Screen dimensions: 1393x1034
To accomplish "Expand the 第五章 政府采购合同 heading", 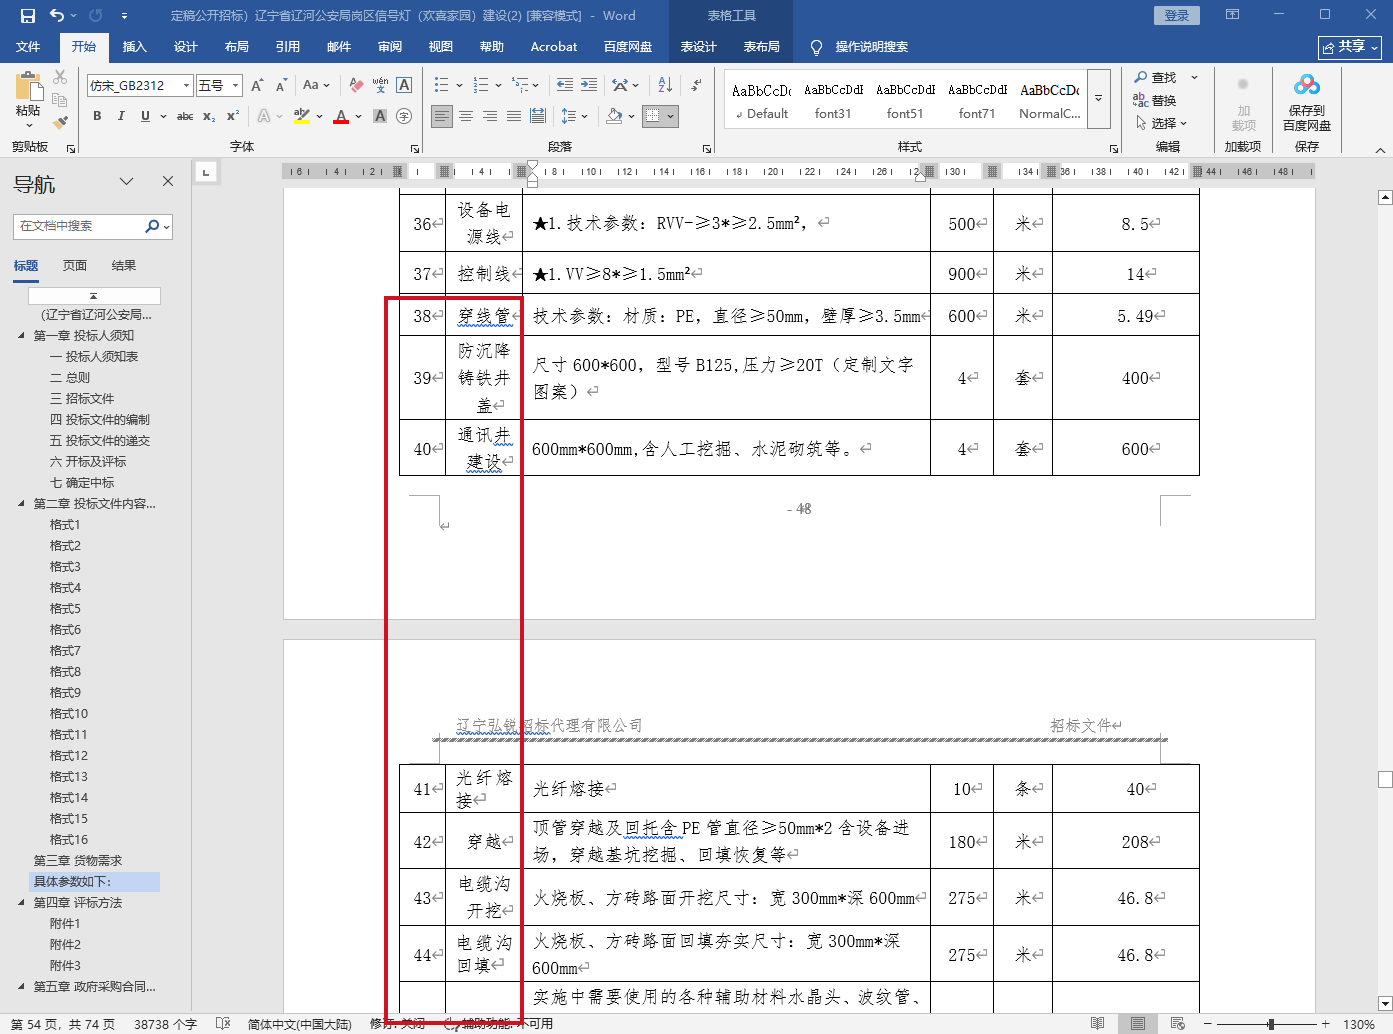I will [x=21, y=987].
